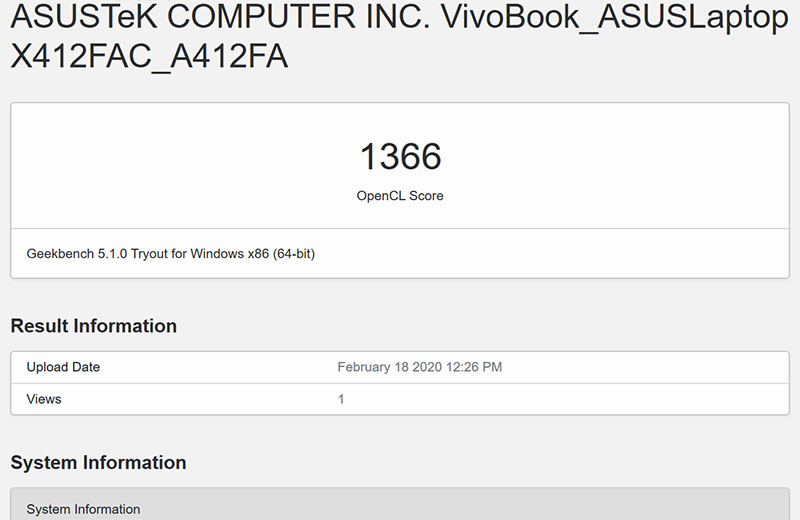Screen dimensions: 800x520
Task: Click the Upload Date row label
Action: (x=63, y=367)
